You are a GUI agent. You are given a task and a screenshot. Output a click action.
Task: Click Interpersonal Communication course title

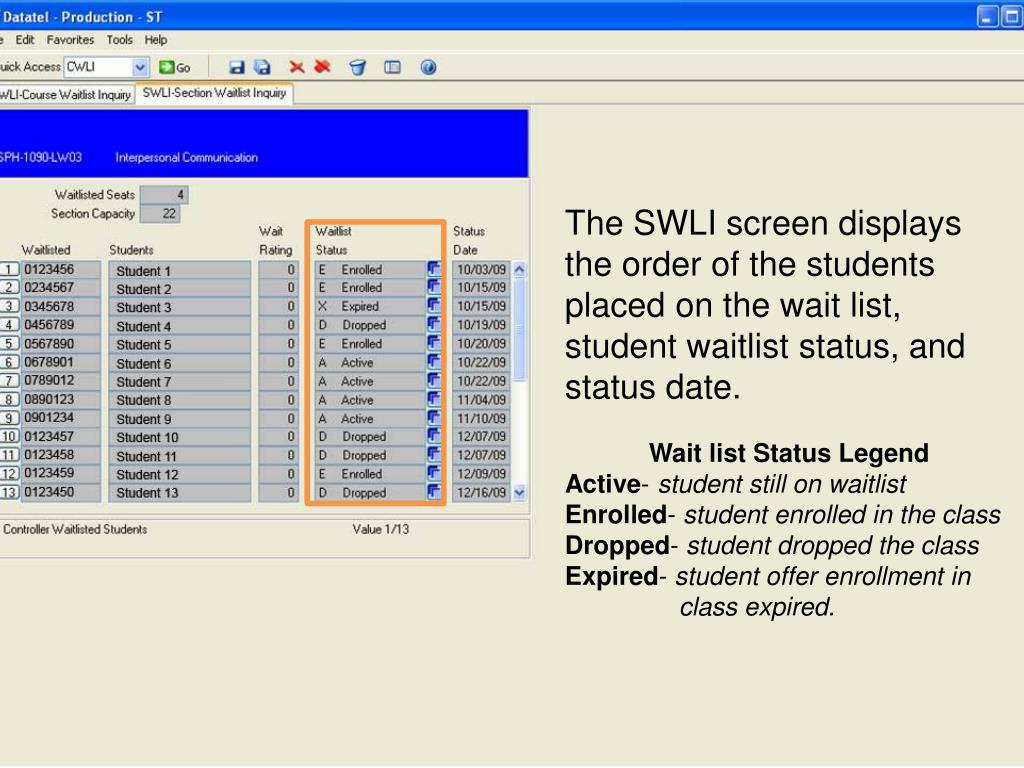point(187,157)
